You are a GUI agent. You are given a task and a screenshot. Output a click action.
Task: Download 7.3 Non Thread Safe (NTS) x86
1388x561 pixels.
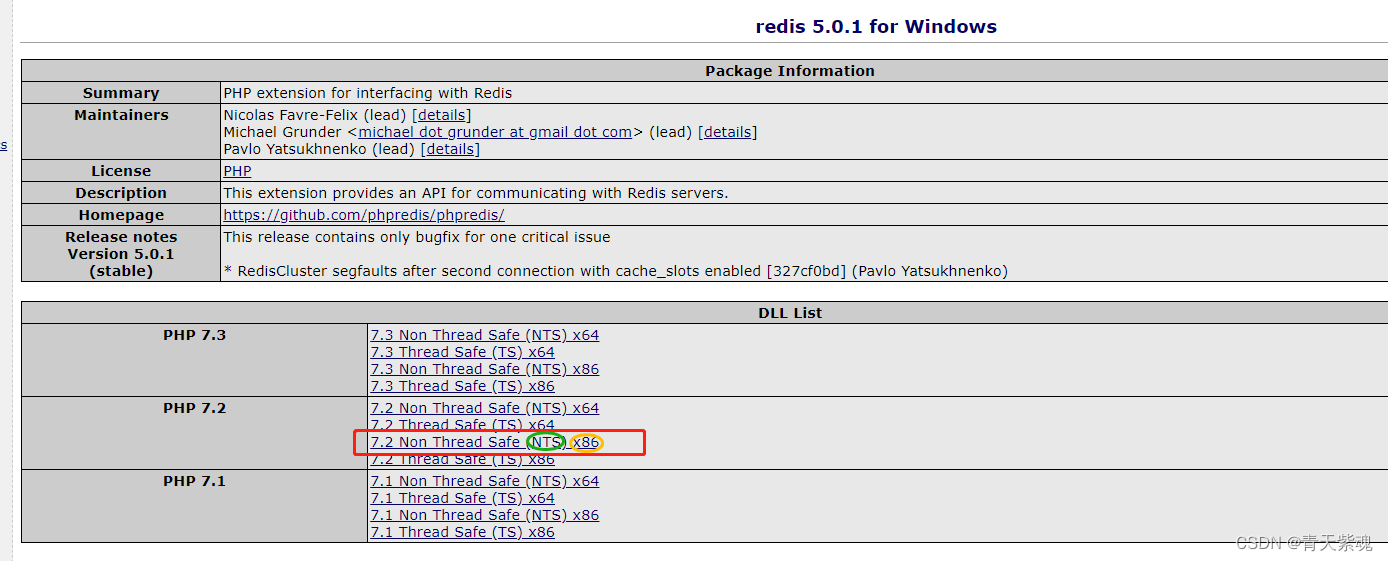(485, 369)
